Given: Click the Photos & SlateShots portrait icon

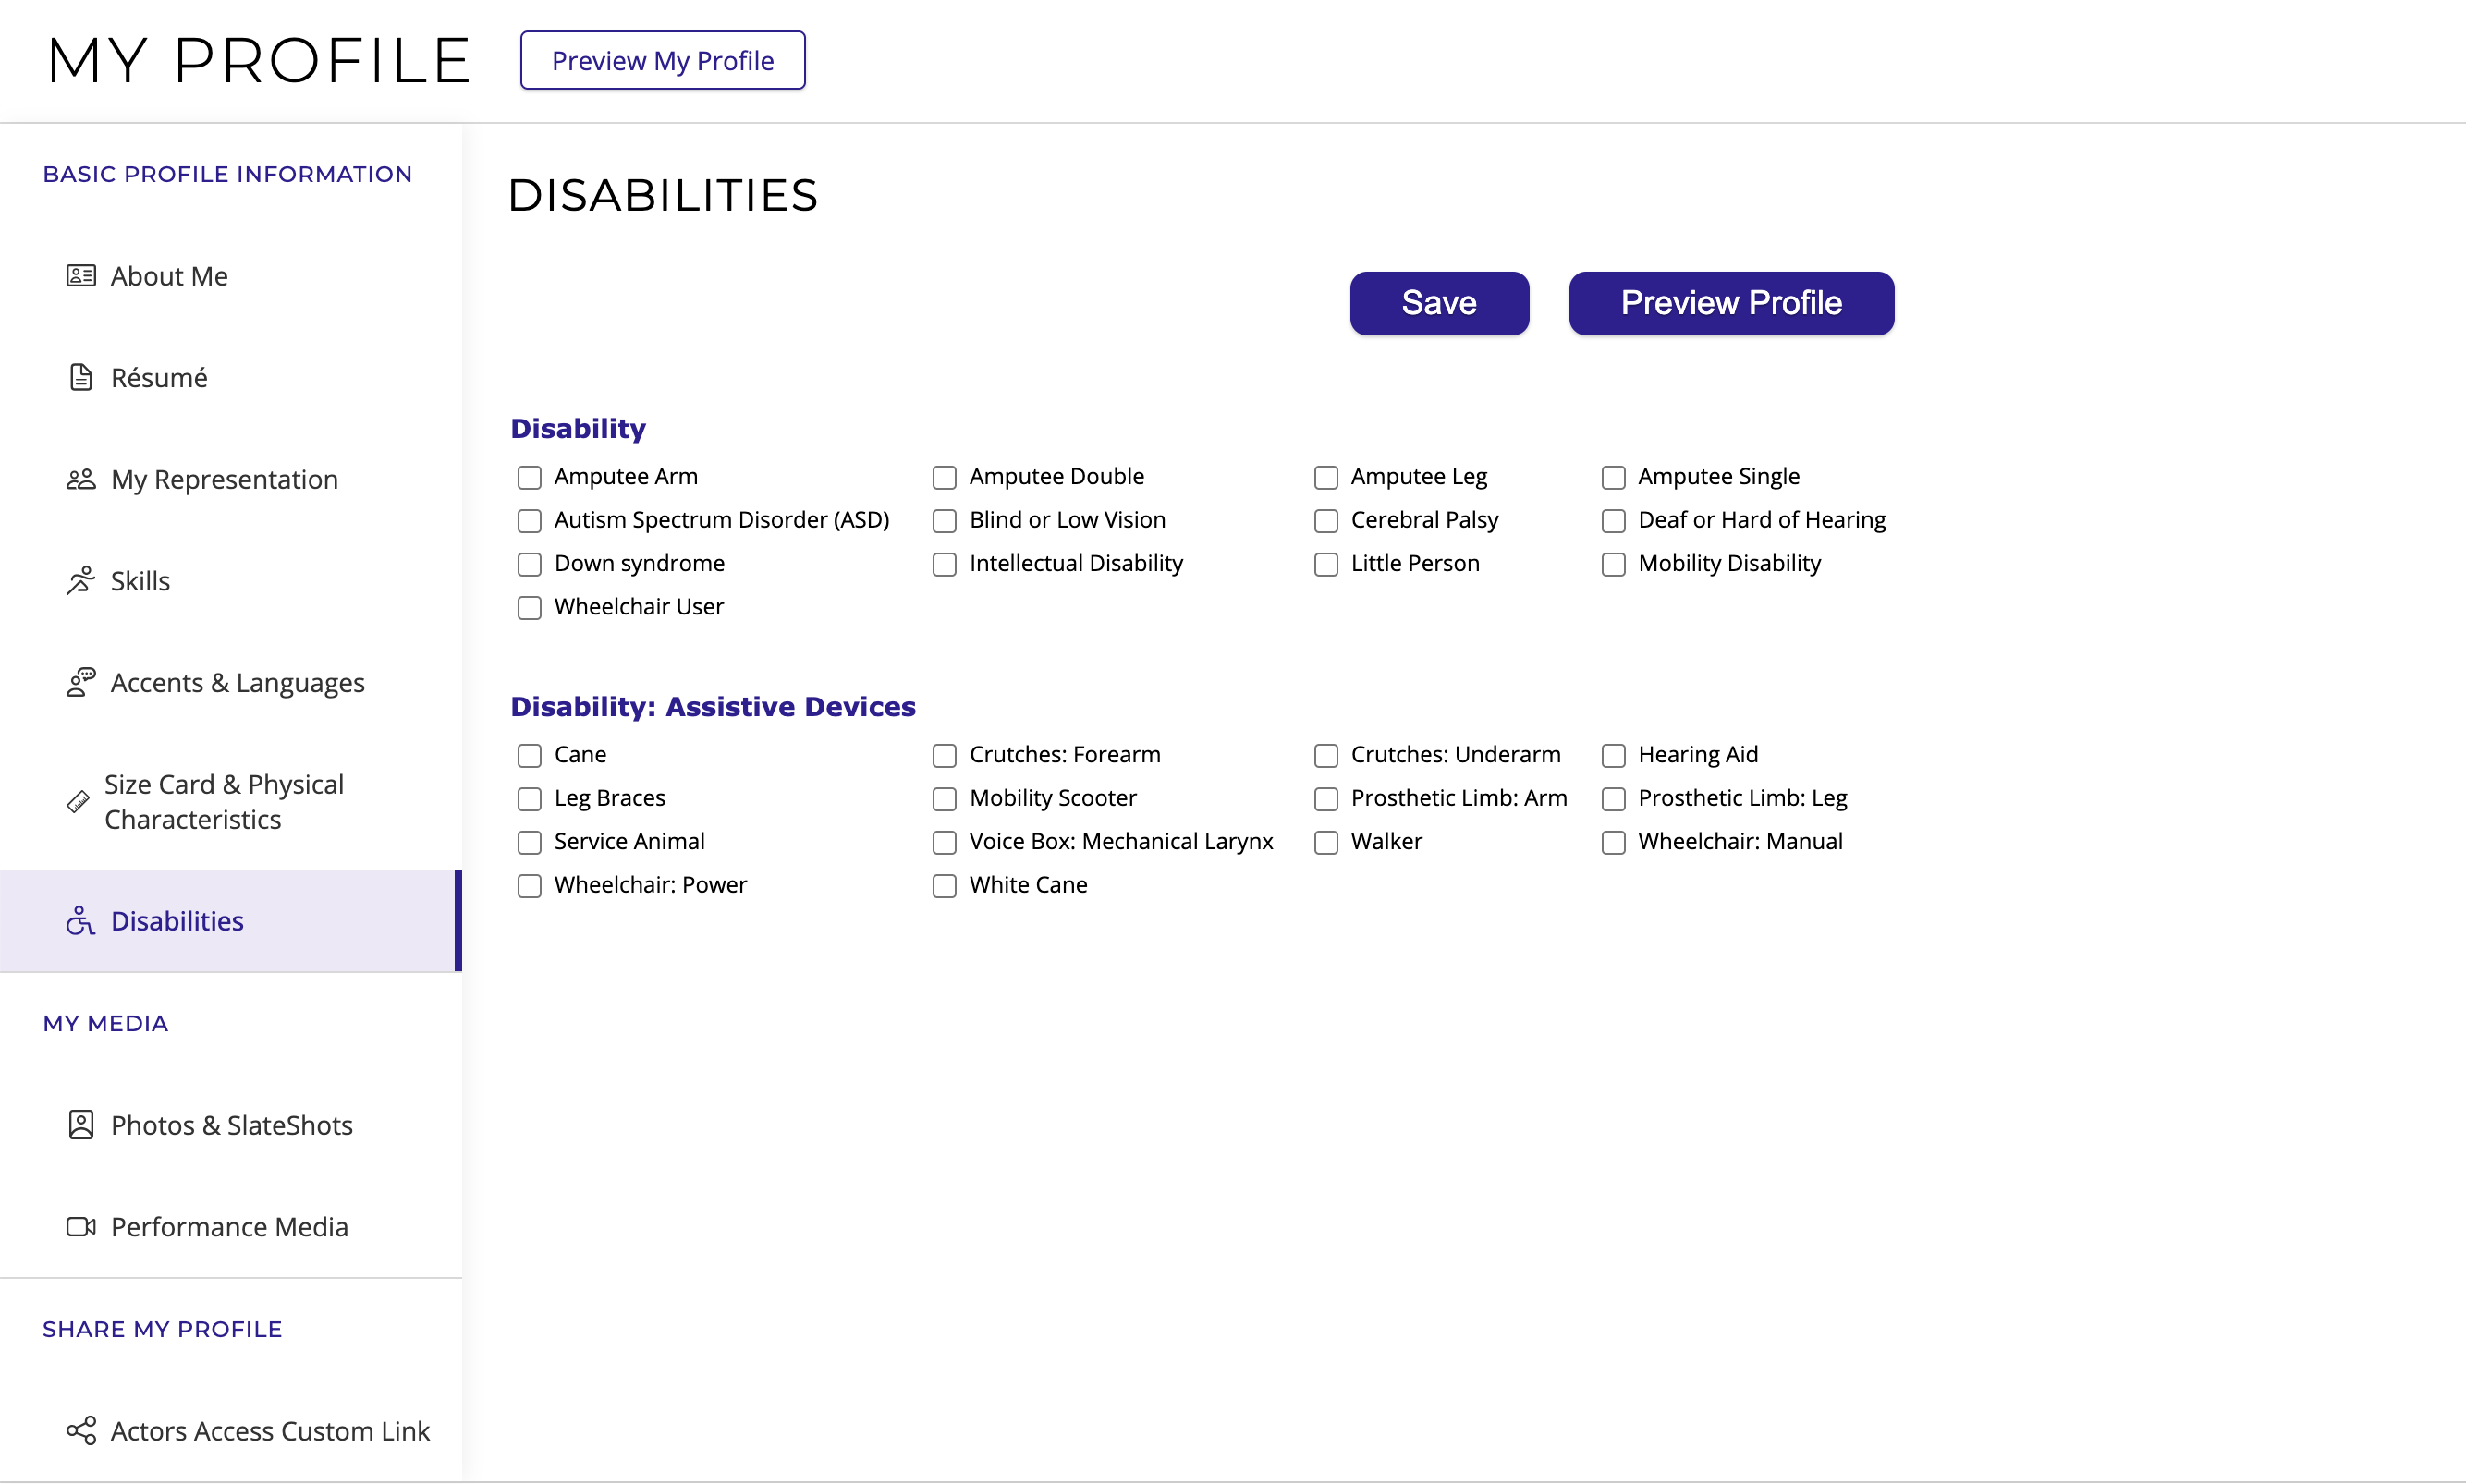Looking at the screenshot, I should coord(81,1125).
